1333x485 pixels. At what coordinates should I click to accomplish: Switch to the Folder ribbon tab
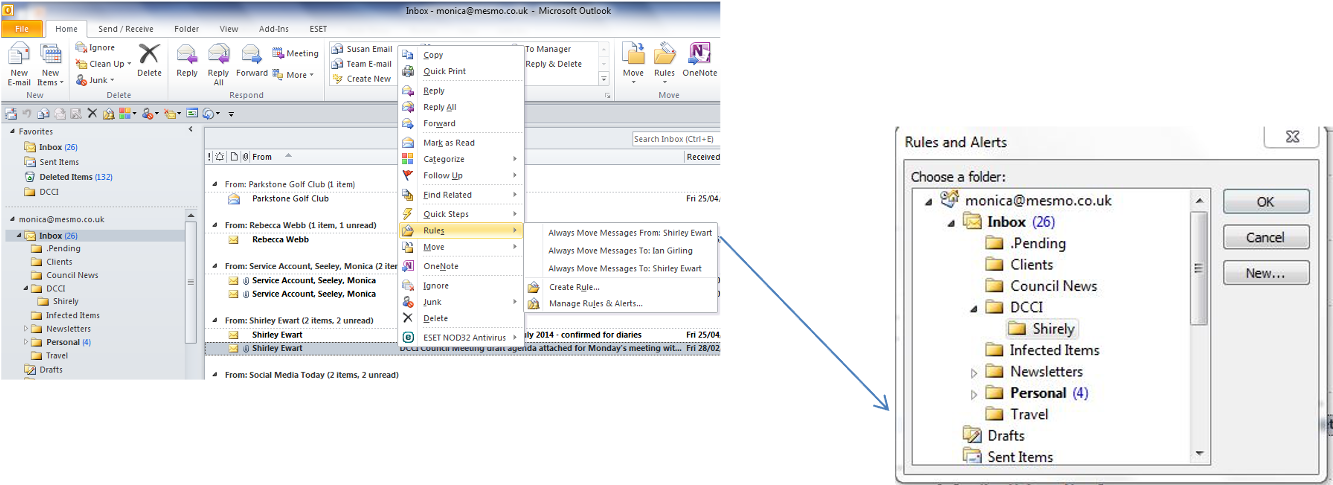coord(186,30)
